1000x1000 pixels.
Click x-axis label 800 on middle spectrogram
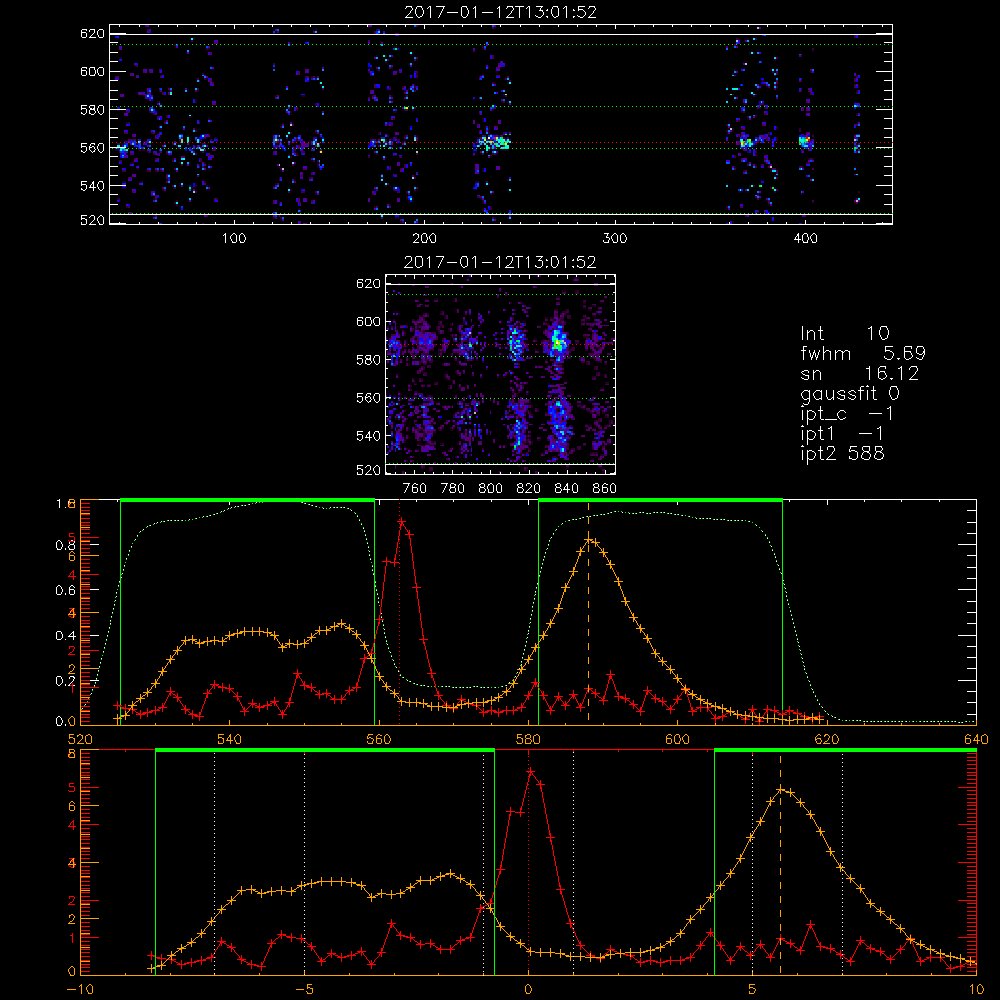coord(490,489)
